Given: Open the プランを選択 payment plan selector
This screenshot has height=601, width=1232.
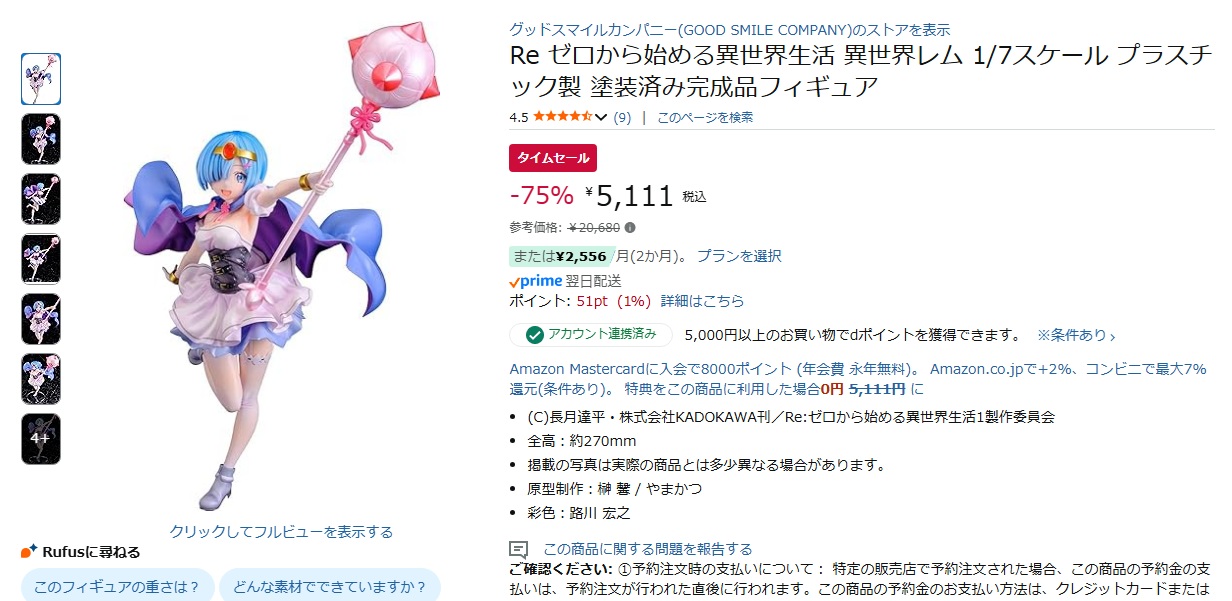Looking at the screenshot, I should (x=739, y=256).
